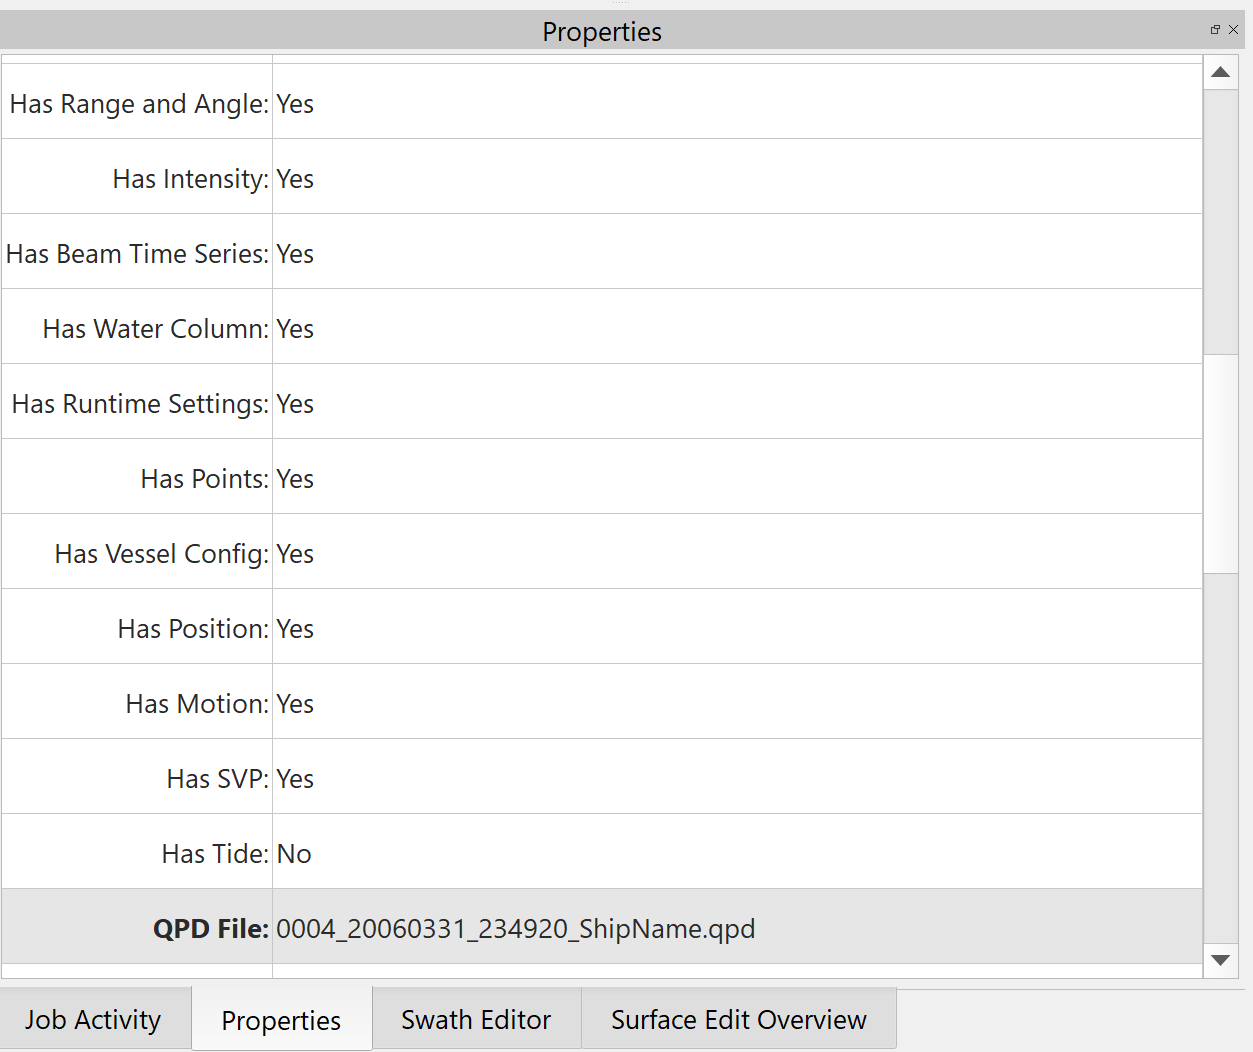Click the Has Runtime Settings value
The width and height of the screenshot is (1253, 1052).
point(295,403)
